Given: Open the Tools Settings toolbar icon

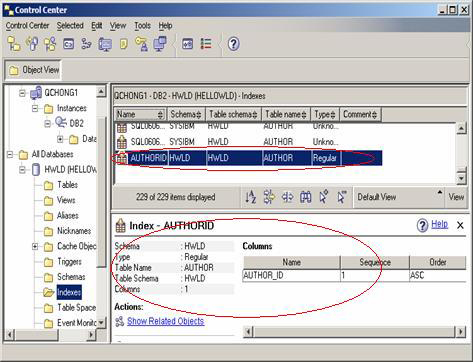Looking at the screenshot, I should [188, 44].
